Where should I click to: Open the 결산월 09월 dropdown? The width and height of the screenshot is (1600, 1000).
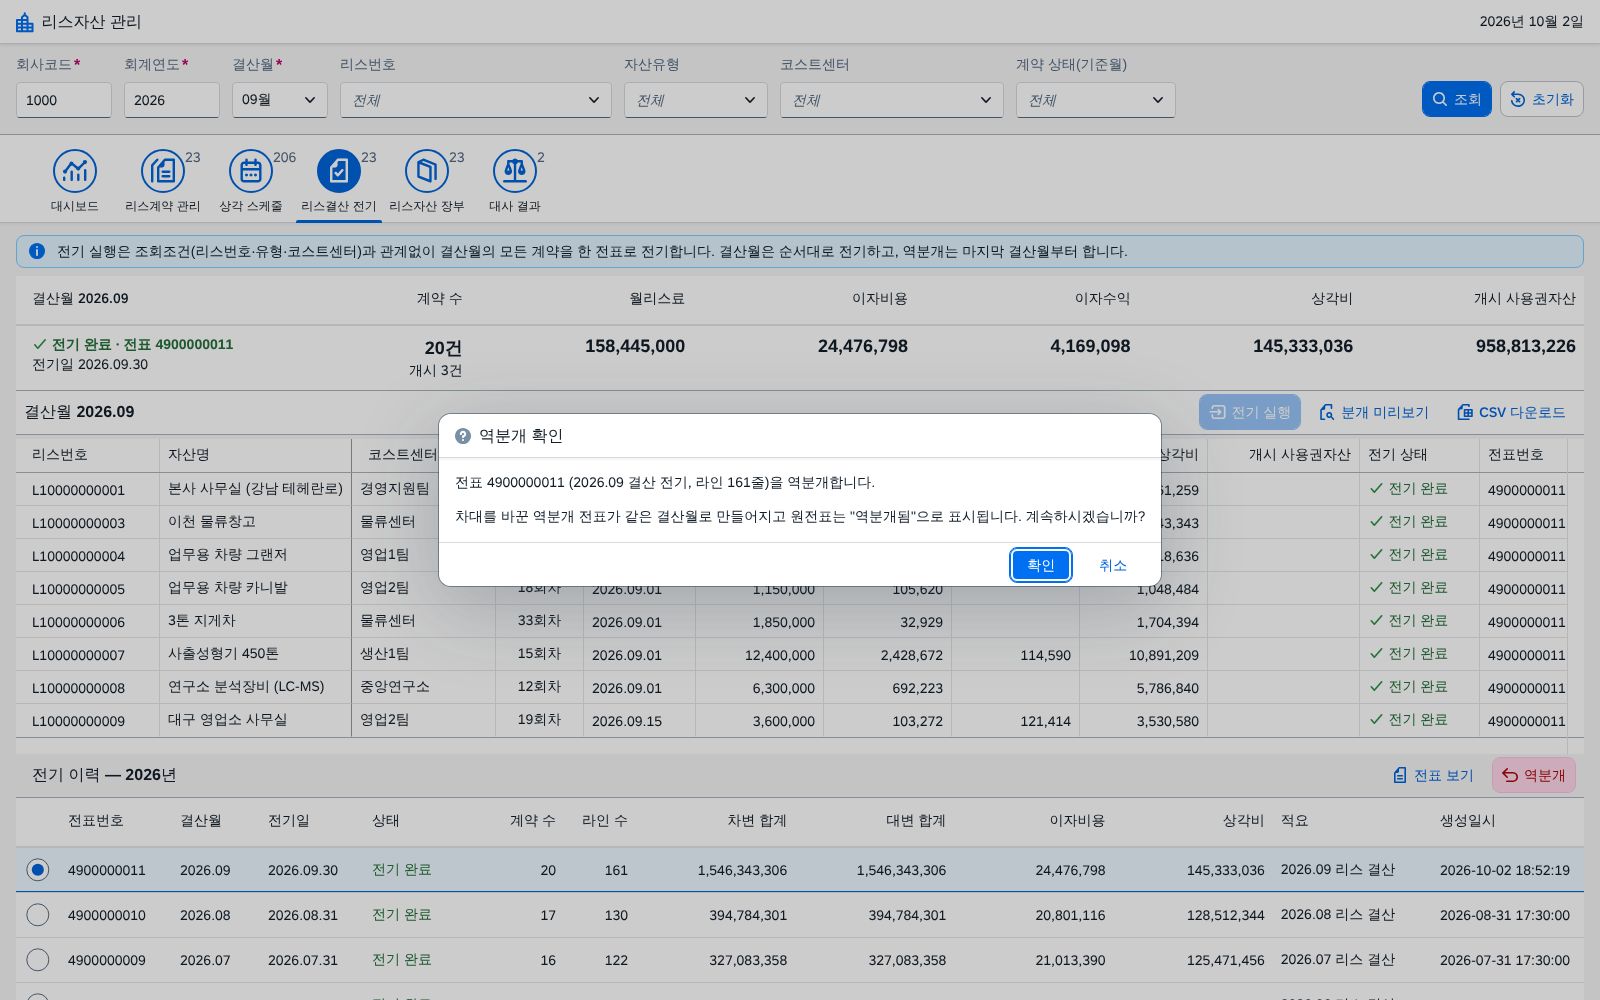tap(280, 100)
